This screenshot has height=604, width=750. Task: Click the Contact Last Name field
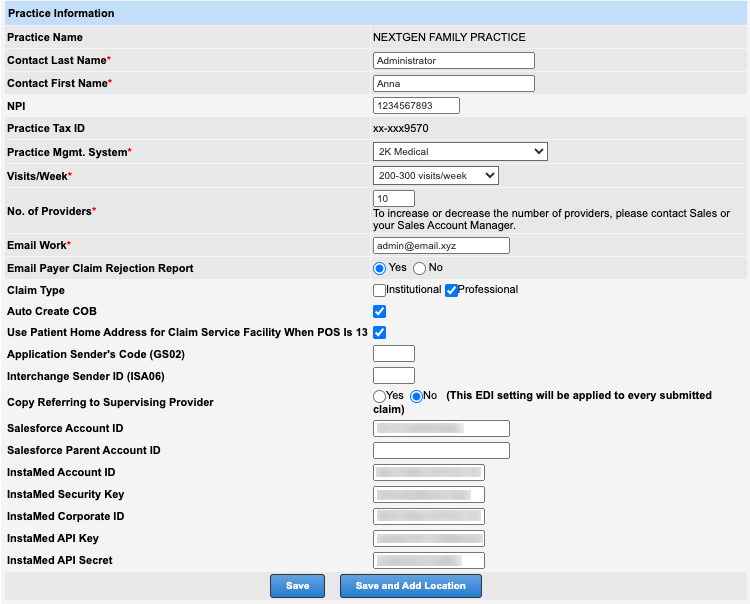(453, 60)
